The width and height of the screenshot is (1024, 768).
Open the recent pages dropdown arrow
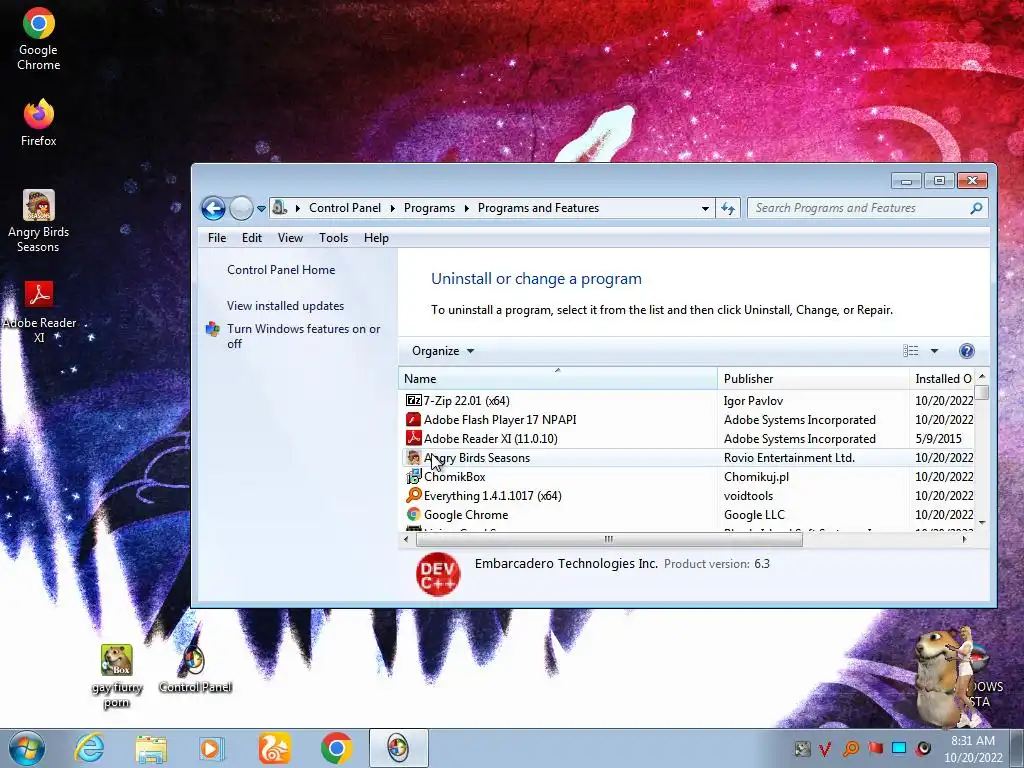[261, 209]
